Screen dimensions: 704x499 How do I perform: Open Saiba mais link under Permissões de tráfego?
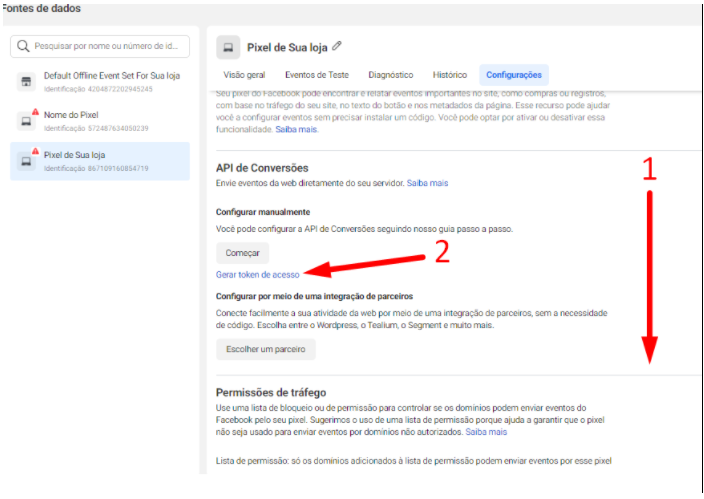point(486,432)
